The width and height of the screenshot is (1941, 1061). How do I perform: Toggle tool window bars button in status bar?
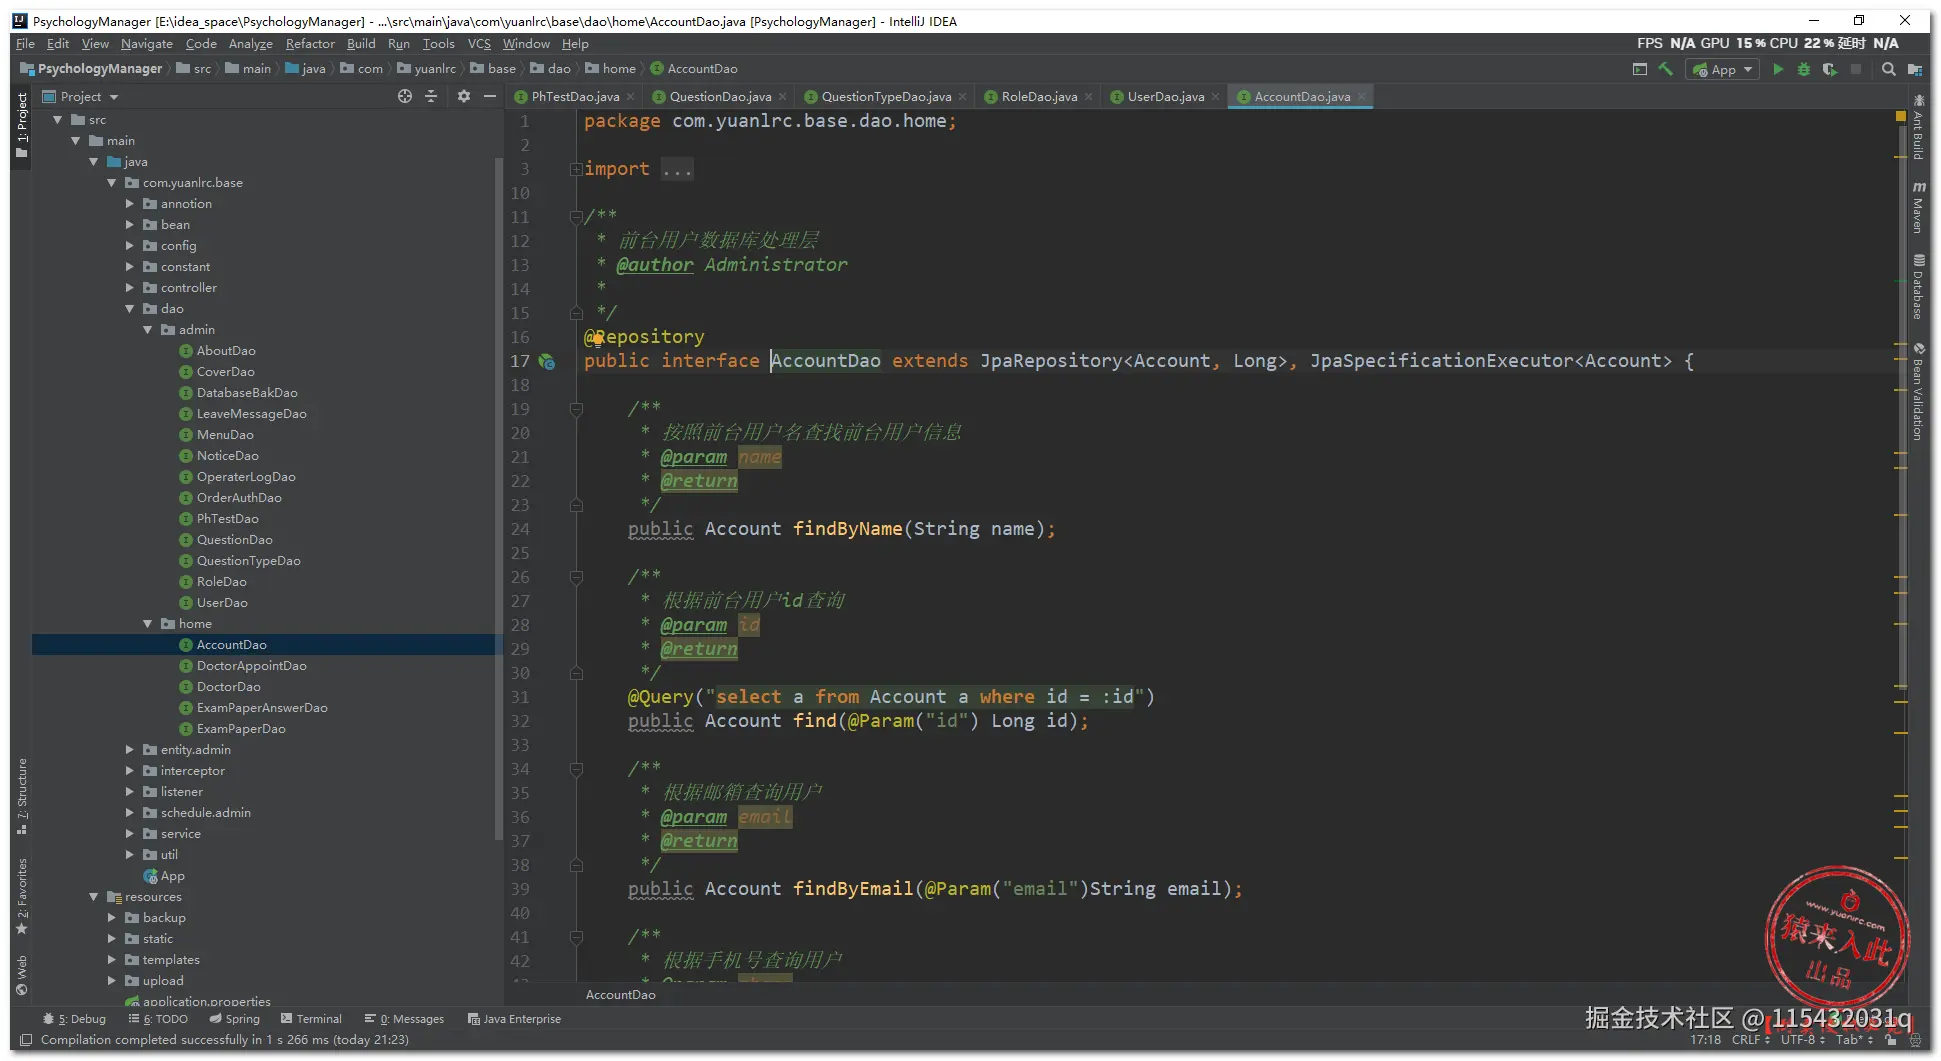26,1040
